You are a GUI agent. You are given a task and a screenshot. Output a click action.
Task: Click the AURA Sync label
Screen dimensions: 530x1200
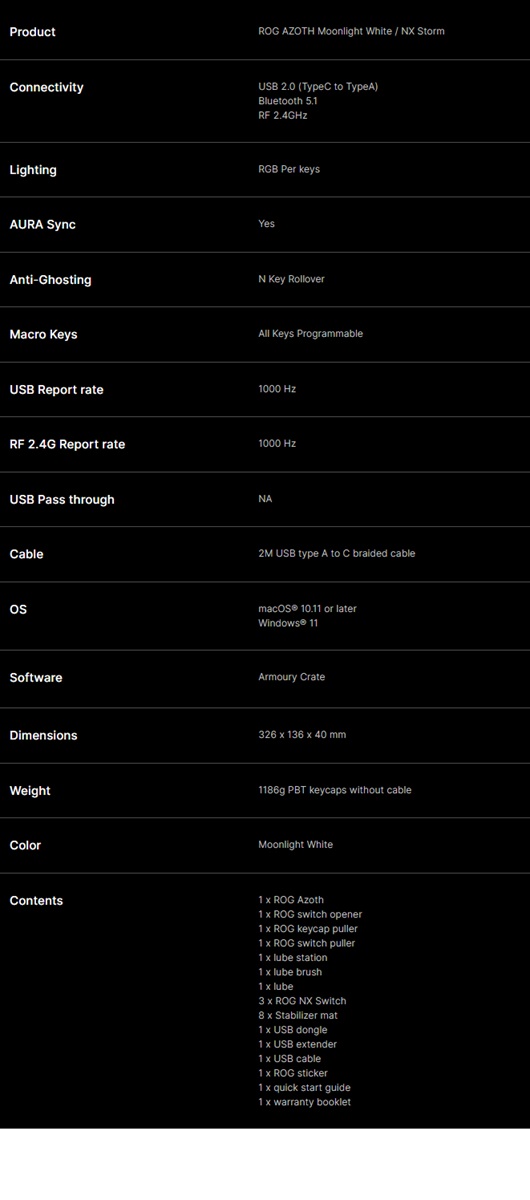point(42,225)
